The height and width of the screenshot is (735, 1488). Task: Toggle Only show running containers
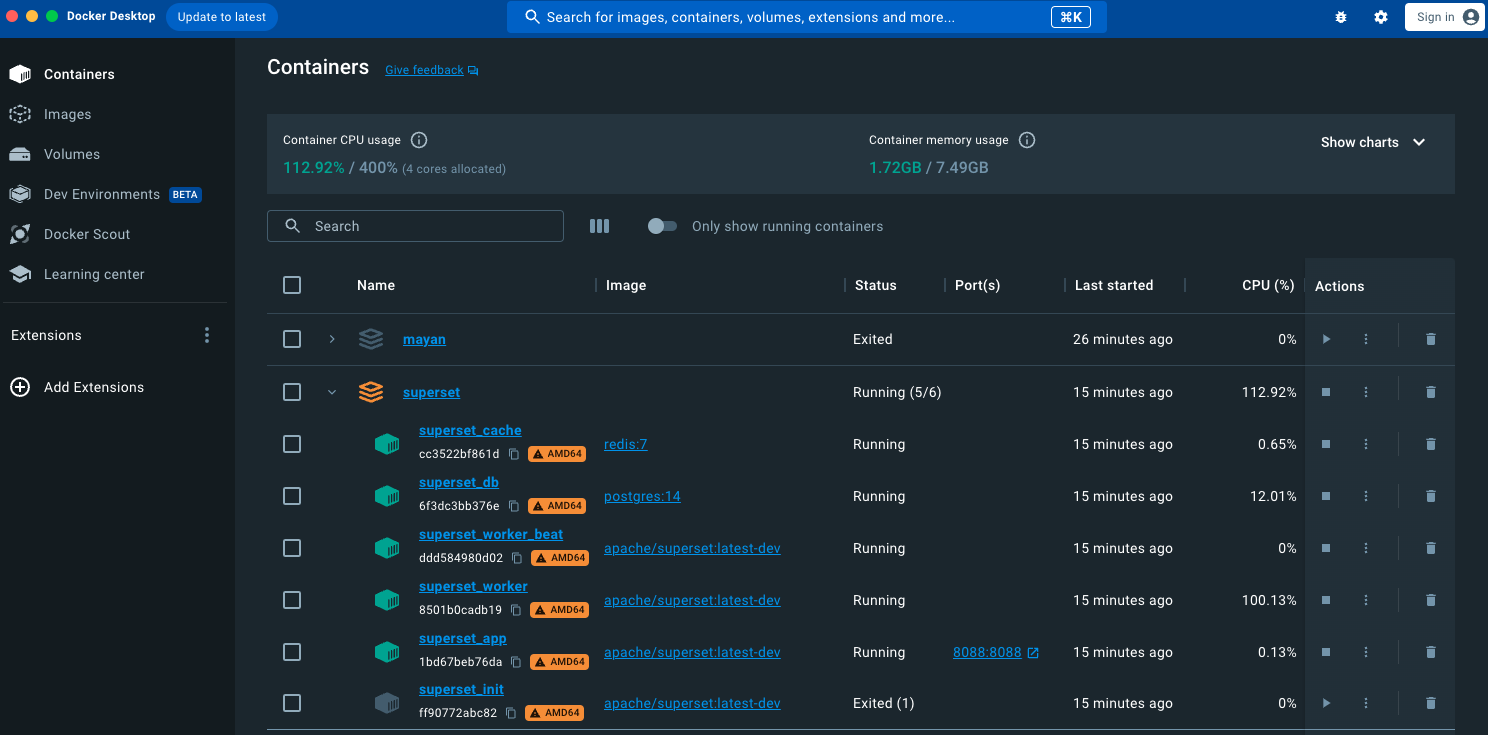(x=662, y=226)
